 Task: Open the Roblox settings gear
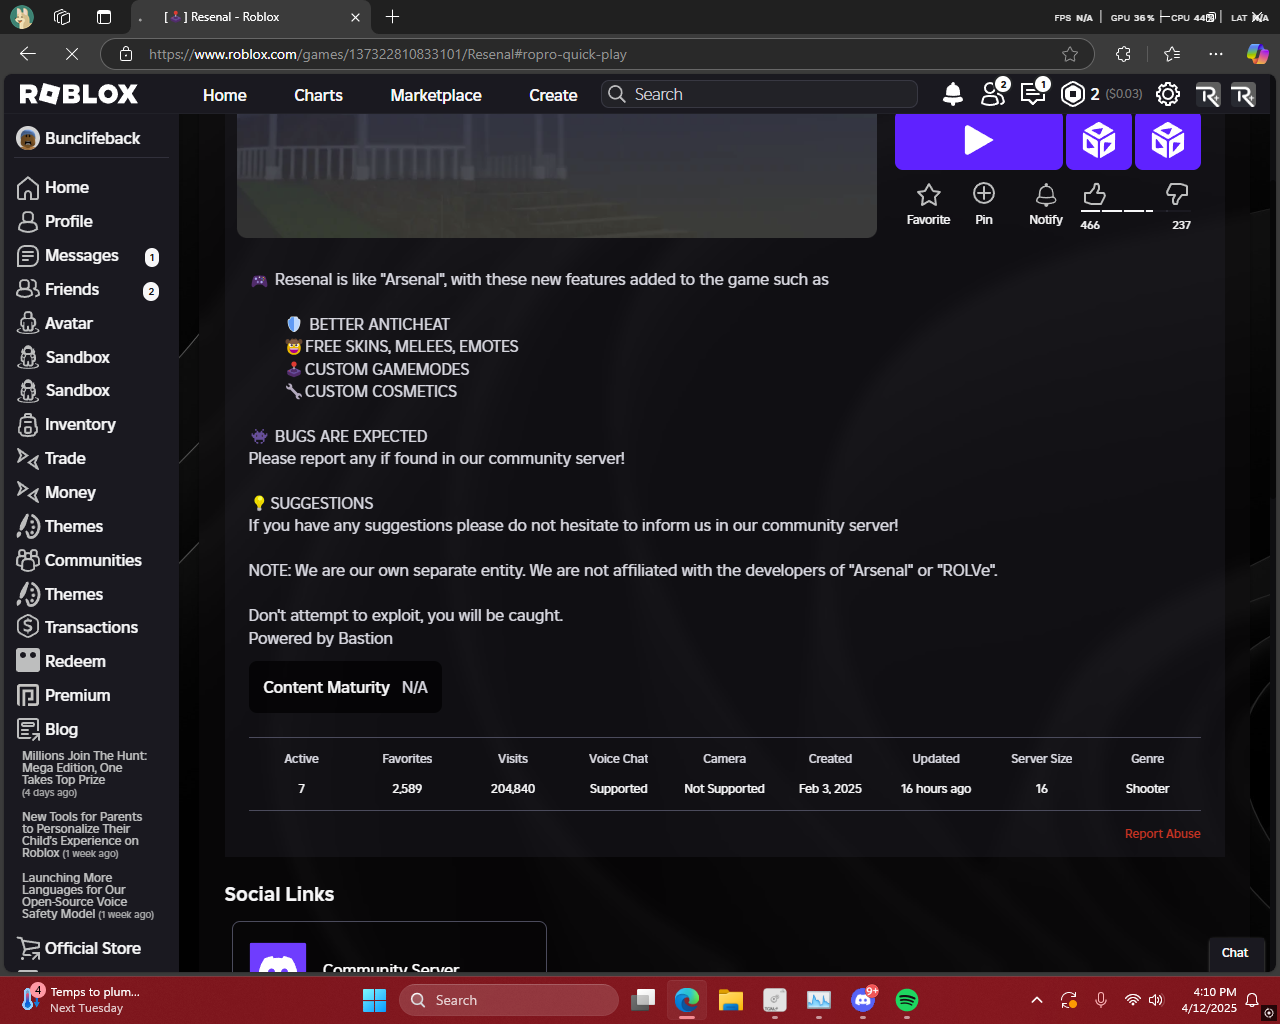tap(1167, 94)
